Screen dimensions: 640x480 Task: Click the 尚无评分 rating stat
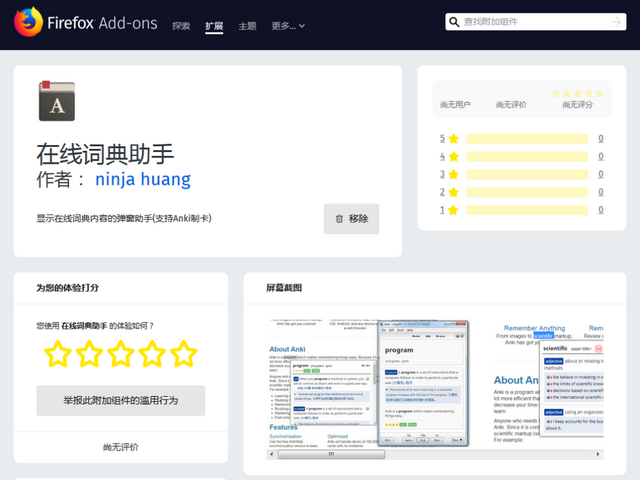coord(578,105)
